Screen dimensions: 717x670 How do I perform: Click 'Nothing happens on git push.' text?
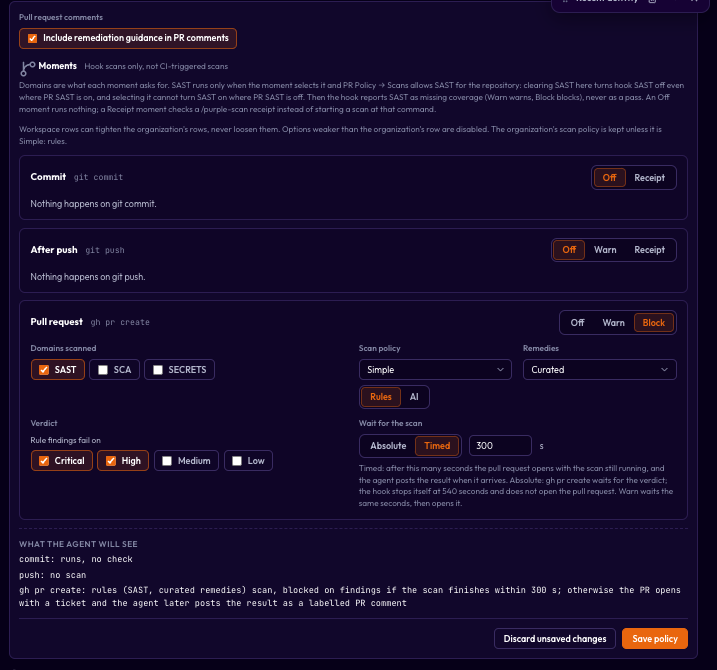click(x=88, y=277)
